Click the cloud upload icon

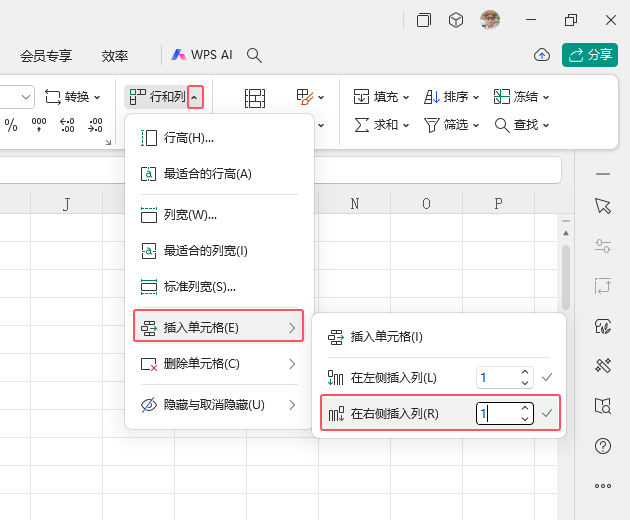pos(542,55)
